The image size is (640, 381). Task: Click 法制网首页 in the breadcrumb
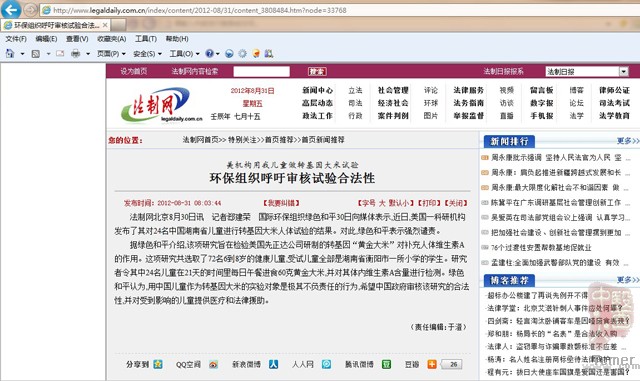click(200, 140)
